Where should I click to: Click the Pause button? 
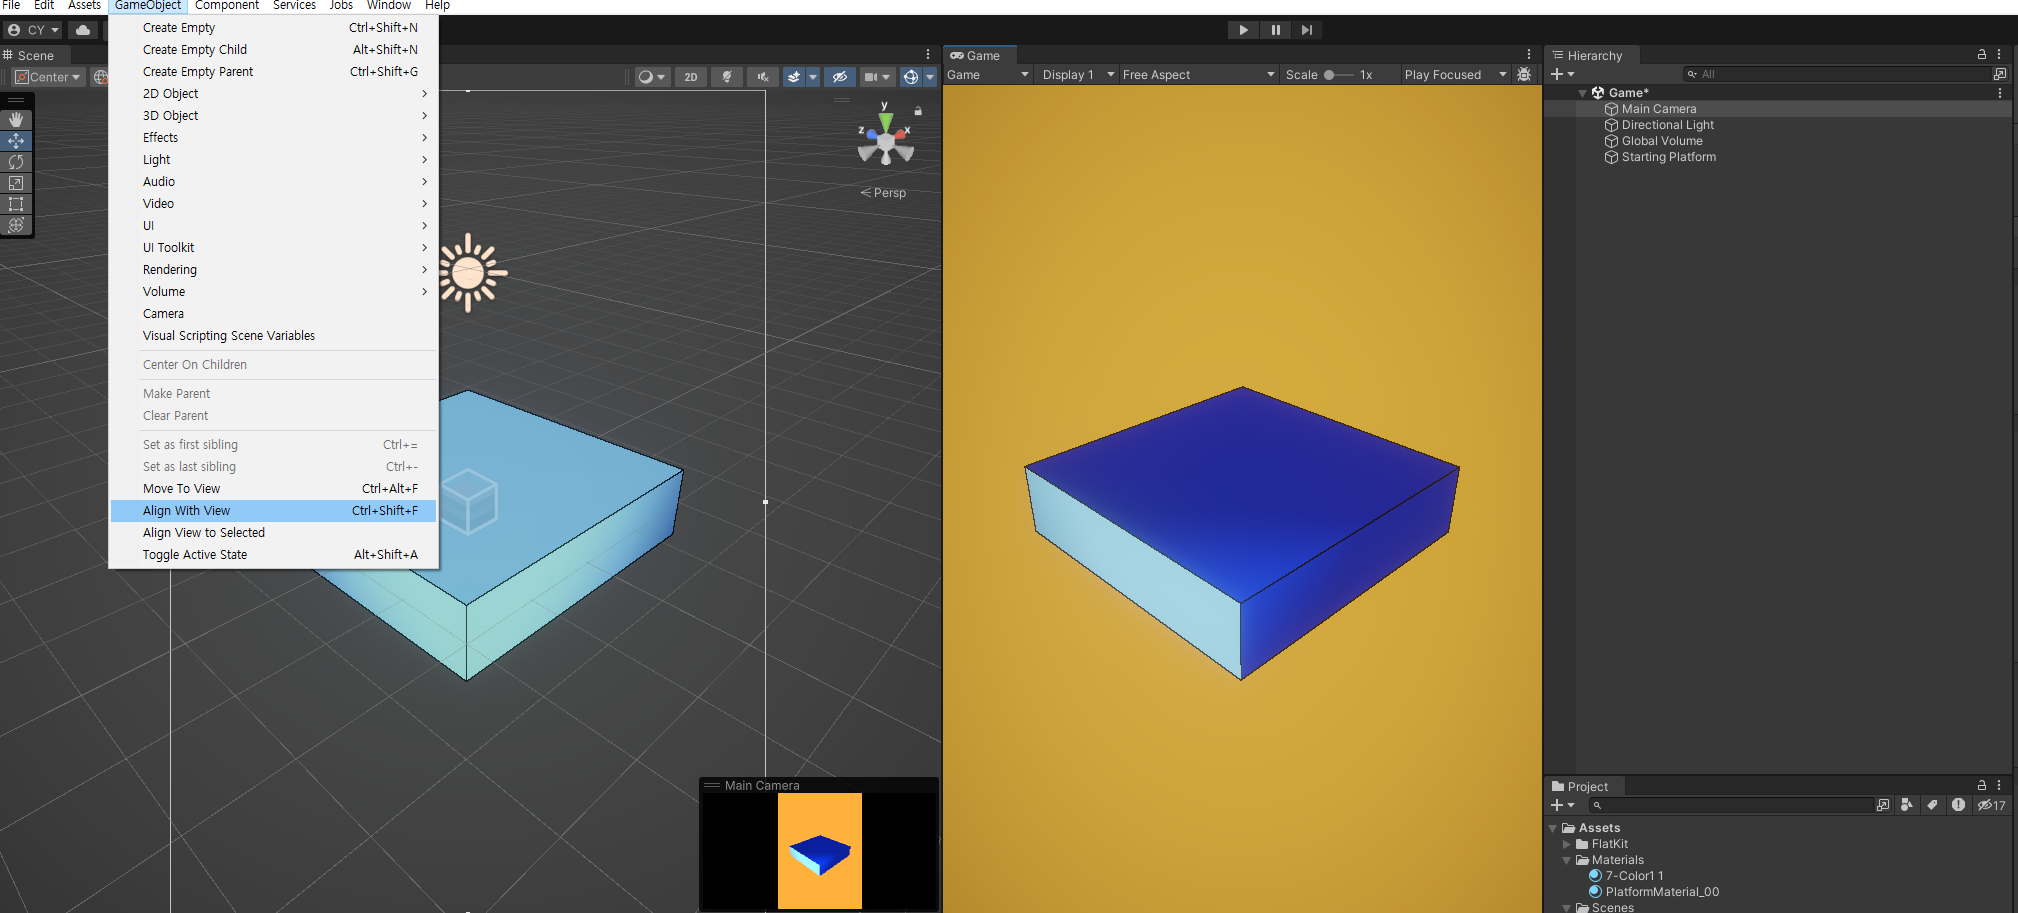pyautogui.click(x=1275, y=30)
